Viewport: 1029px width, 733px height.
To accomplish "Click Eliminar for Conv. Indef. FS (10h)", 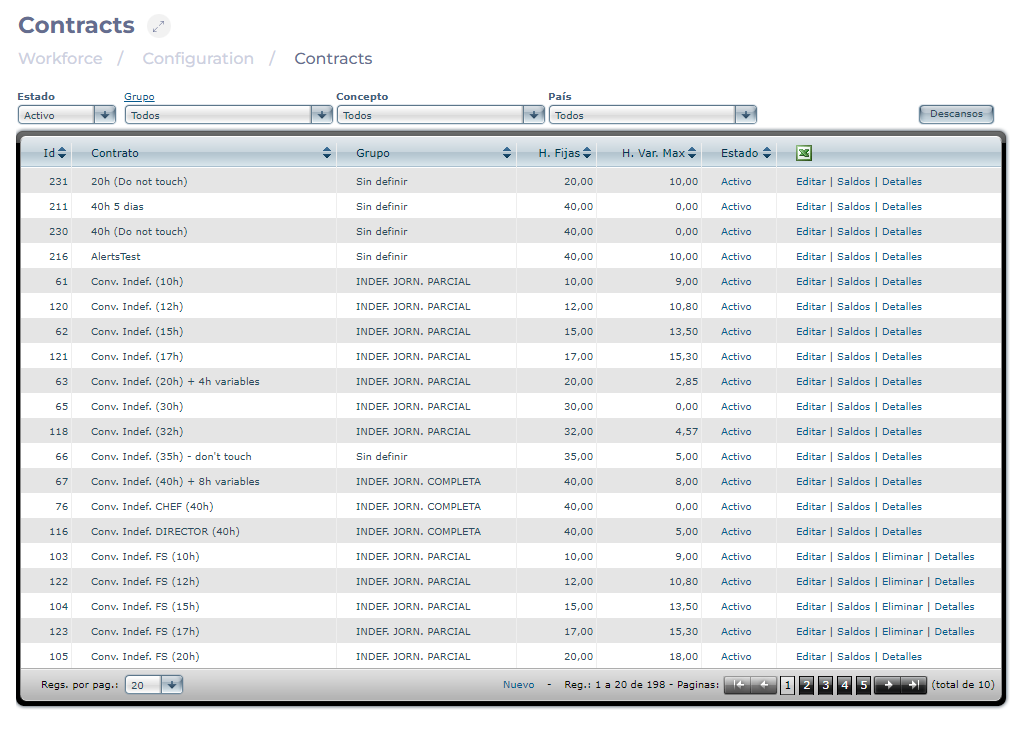I will click(x=902, y=557).
